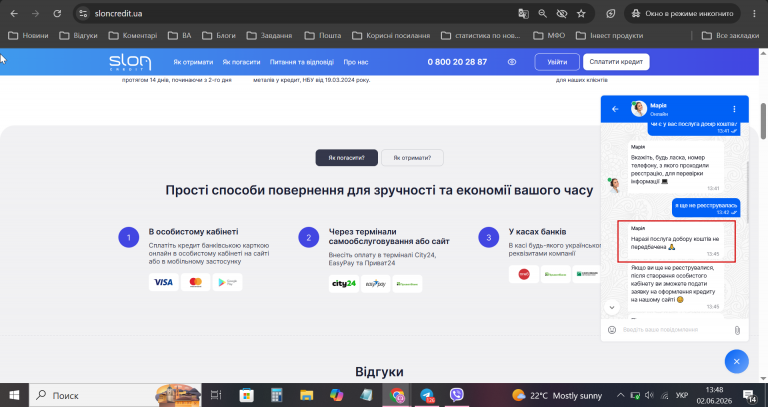
Task: Go back in the chat widget
Action: (615, 109)
